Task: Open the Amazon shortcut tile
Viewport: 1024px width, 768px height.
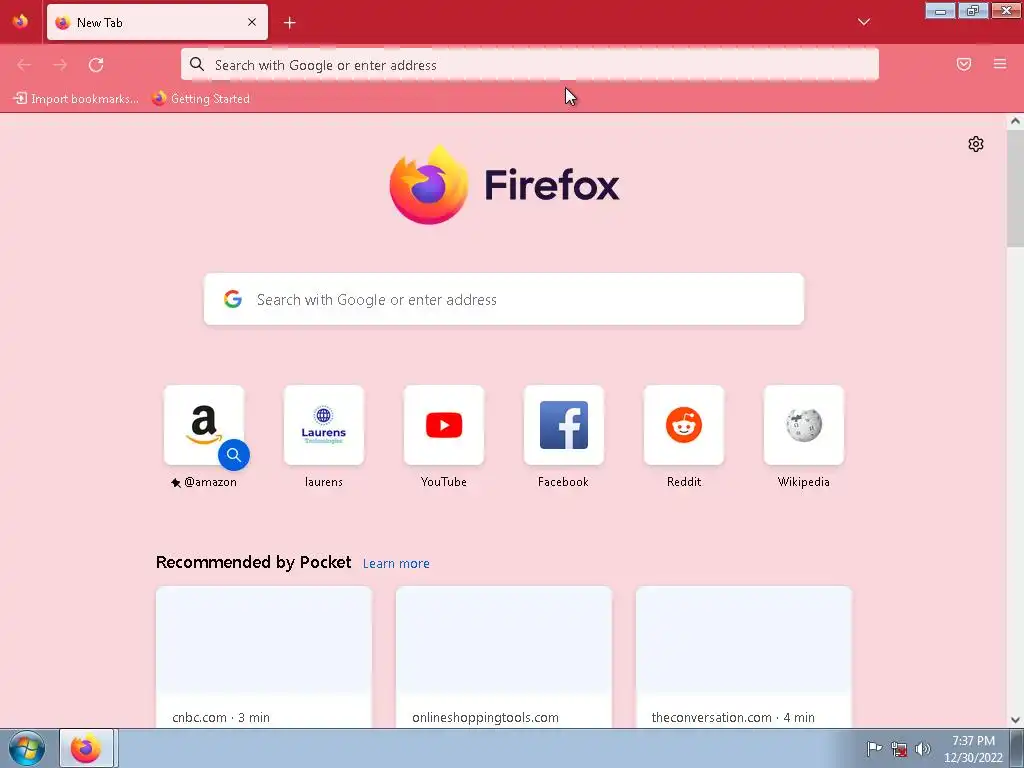Action: tap(204, 425)
